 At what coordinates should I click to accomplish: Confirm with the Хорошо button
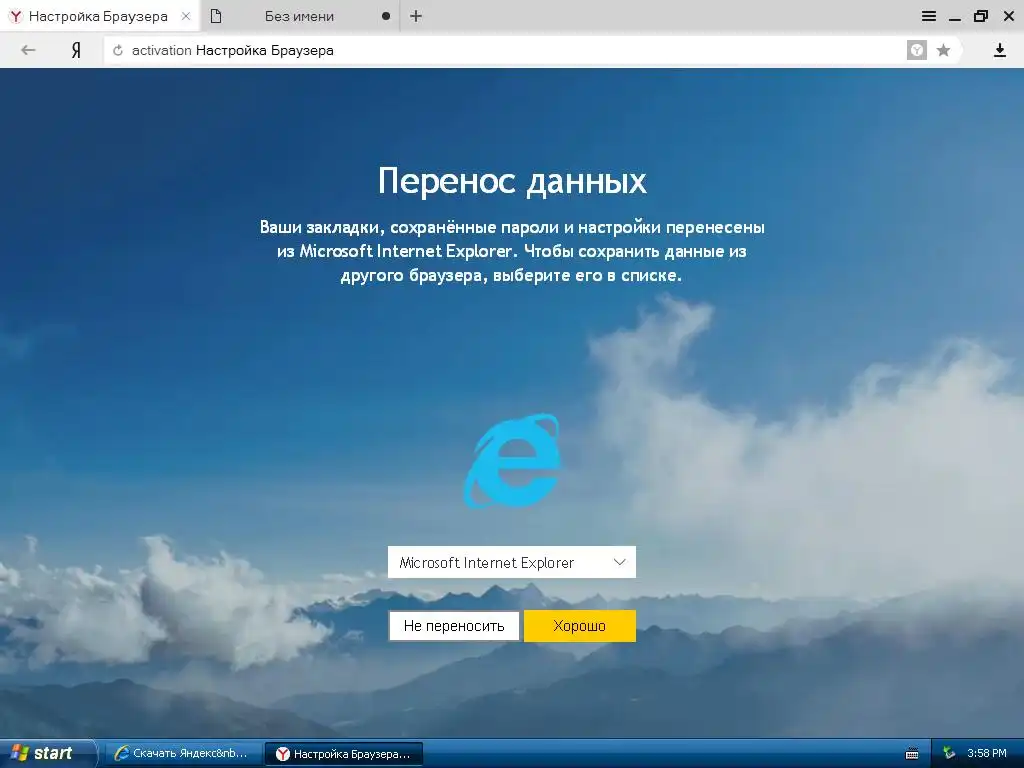[579, 626]
